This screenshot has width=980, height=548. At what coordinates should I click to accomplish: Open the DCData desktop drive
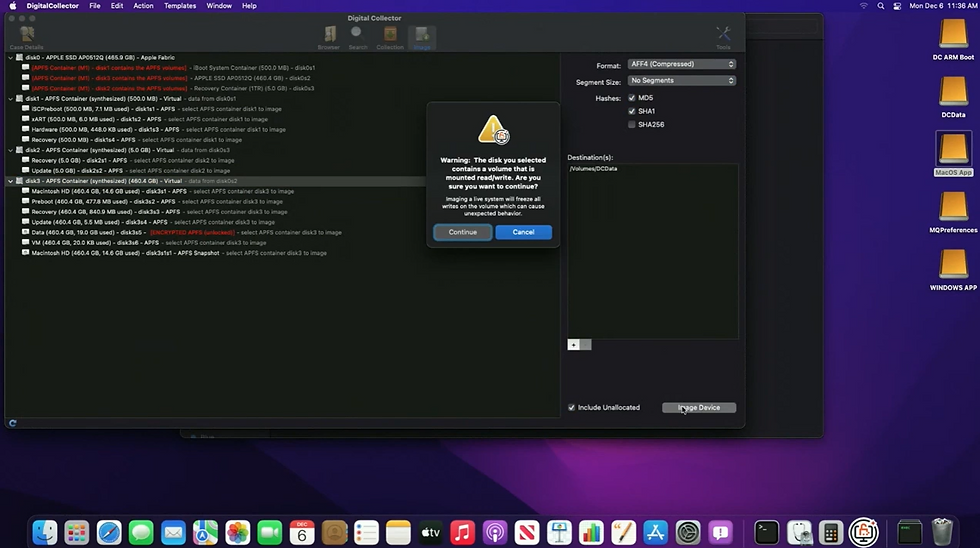coord(953,97)
